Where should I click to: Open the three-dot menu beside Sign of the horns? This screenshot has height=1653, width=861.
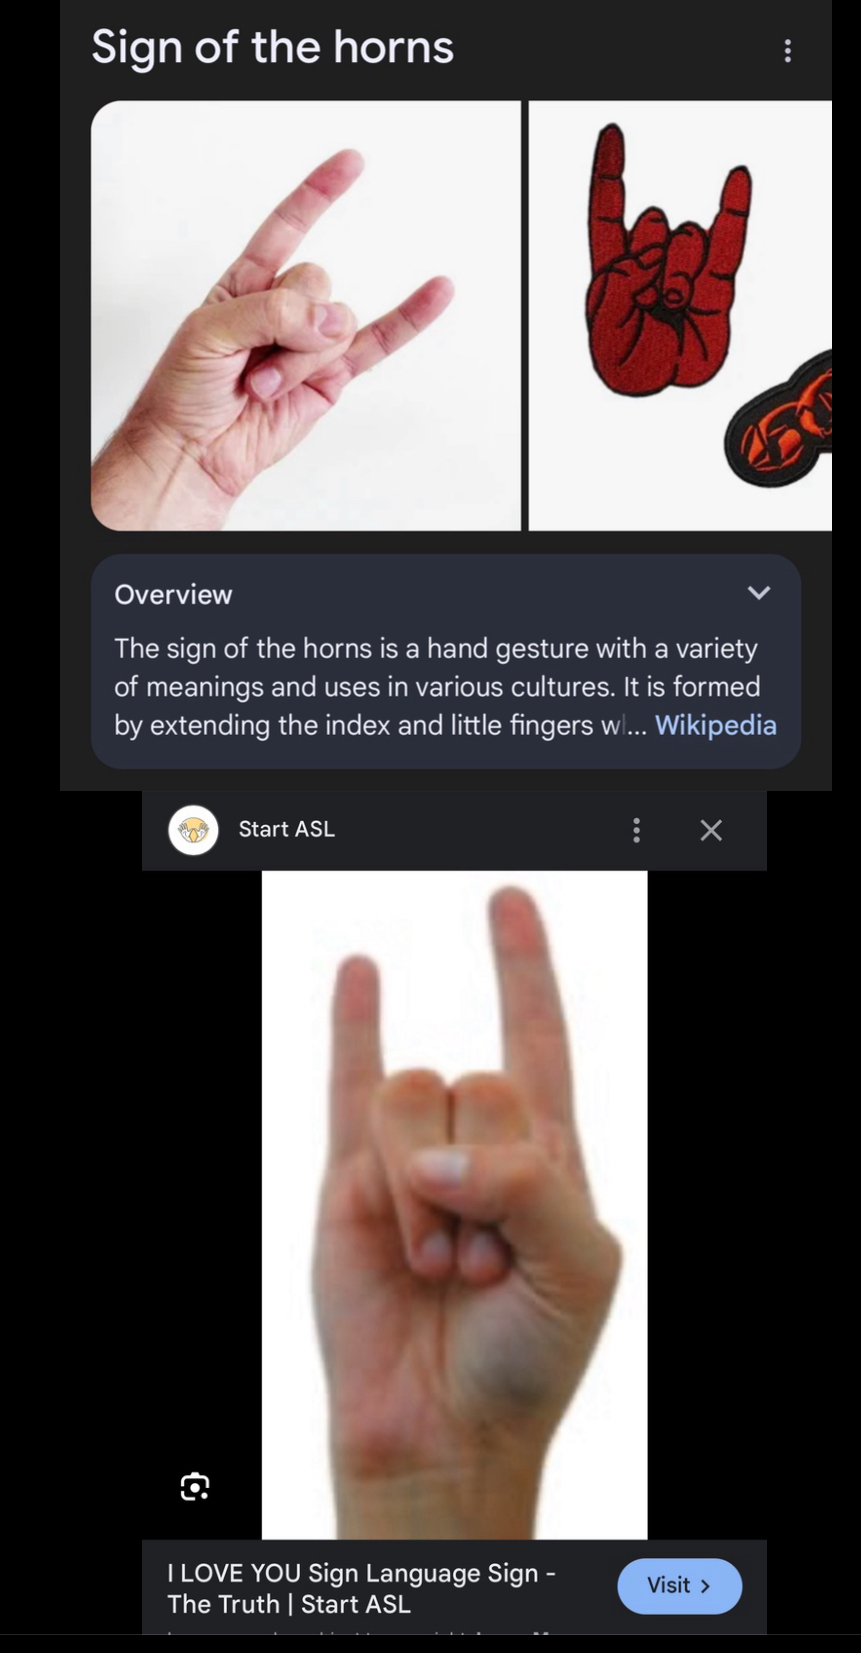pos(788,51)
